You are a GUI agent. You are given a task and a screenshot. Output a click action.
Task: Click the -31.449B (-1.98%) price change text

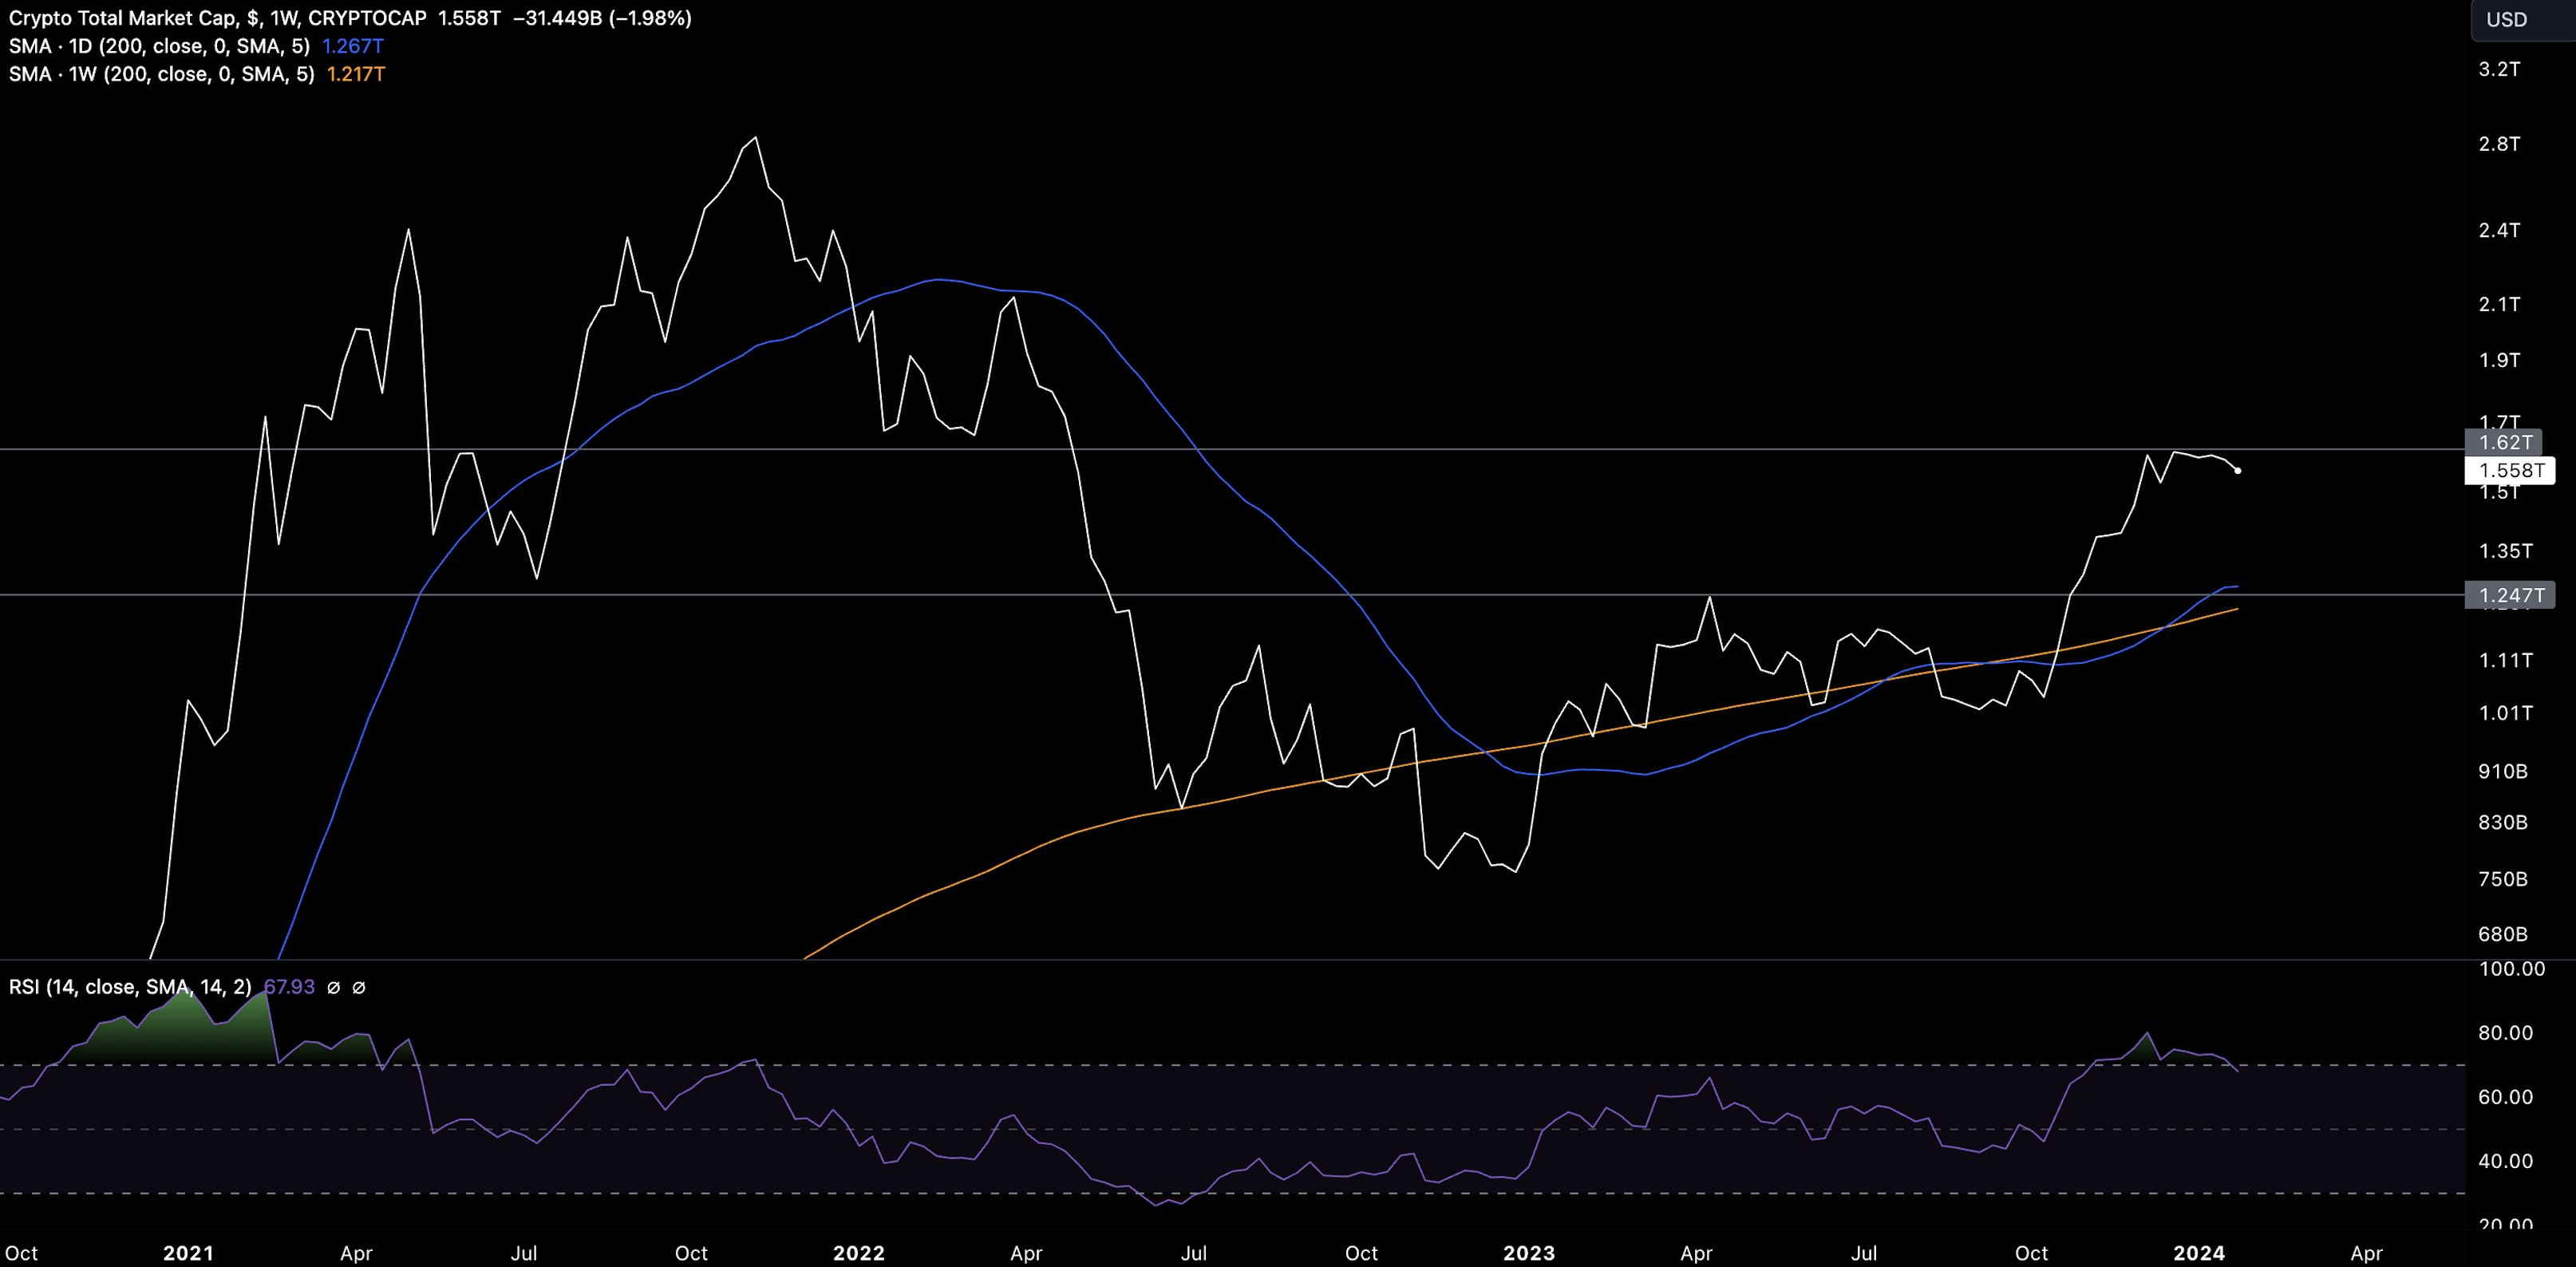click(x=602, y=18)
